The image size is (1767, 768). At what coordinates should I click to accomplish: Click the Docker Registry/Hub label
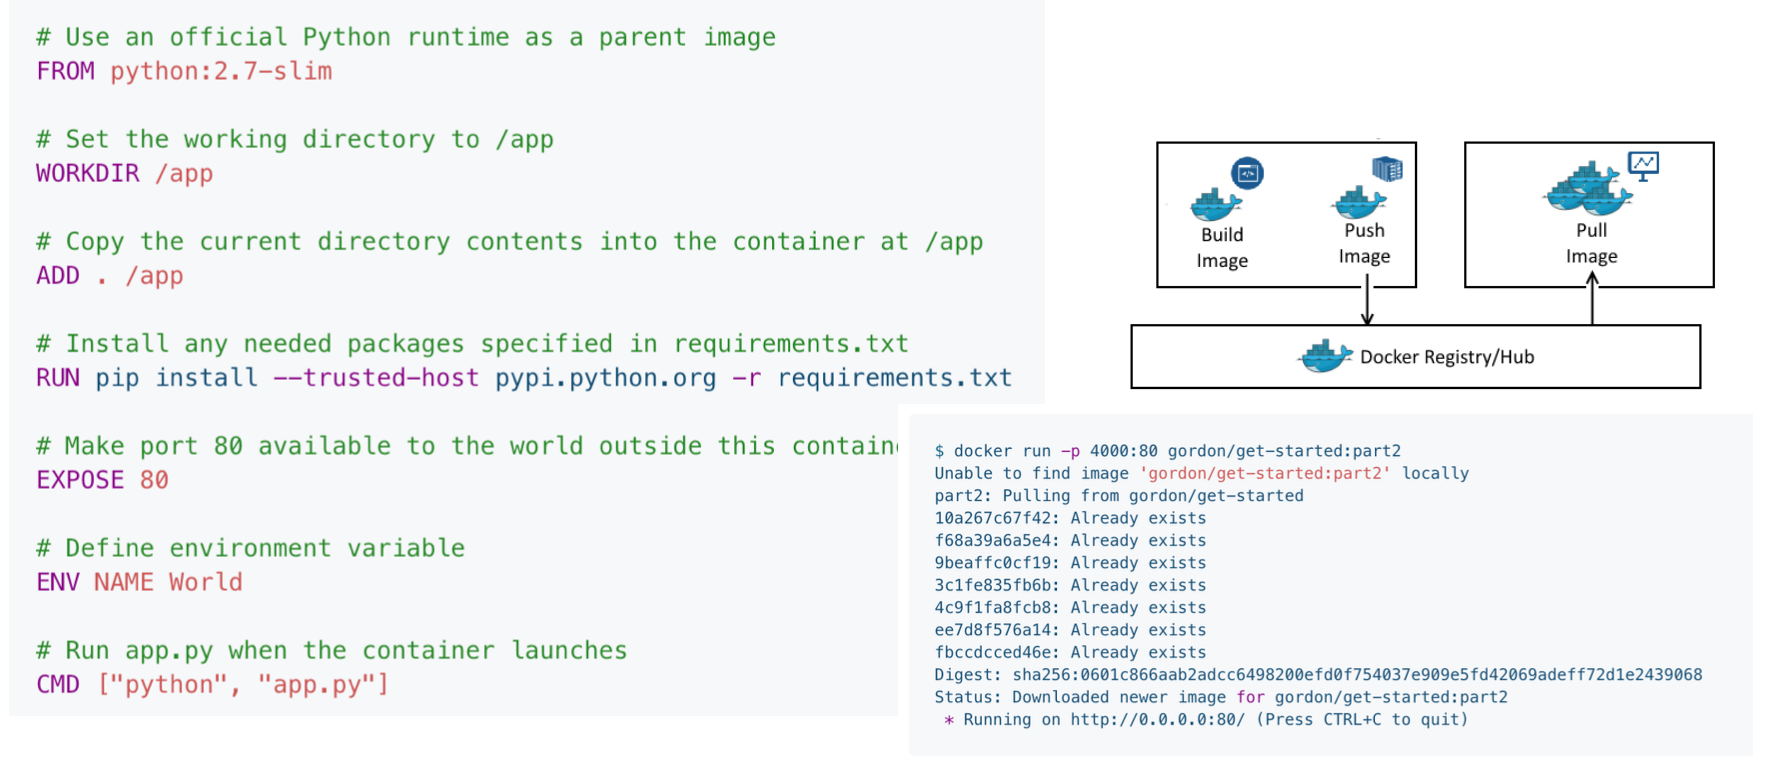tap(1446, 357)
